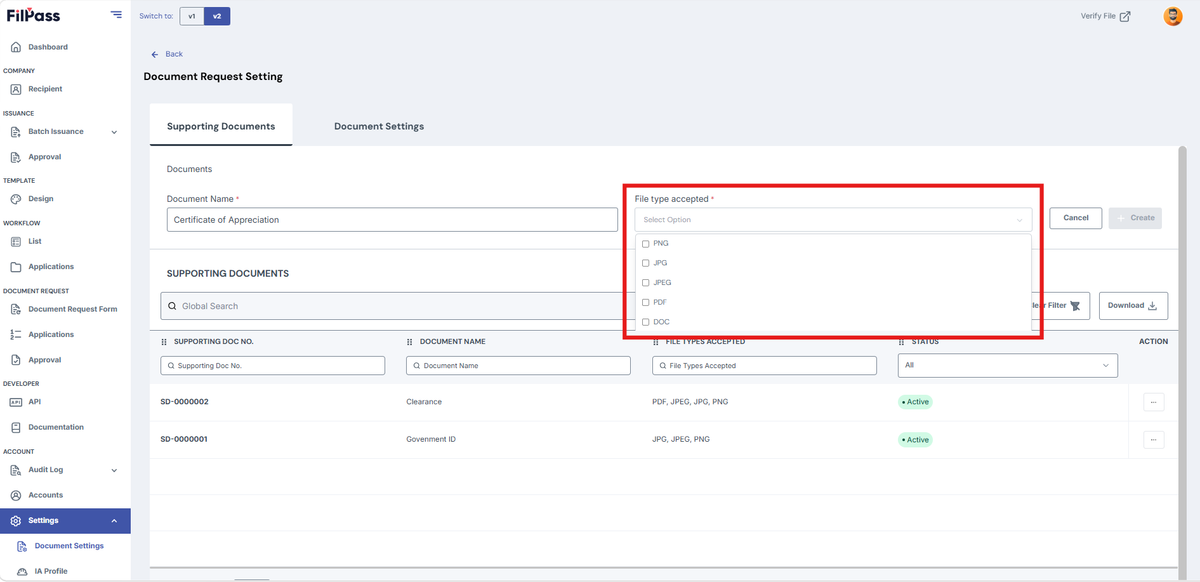Click the Cancel button
This screenshot has height=582, width=1200.
1076,218
